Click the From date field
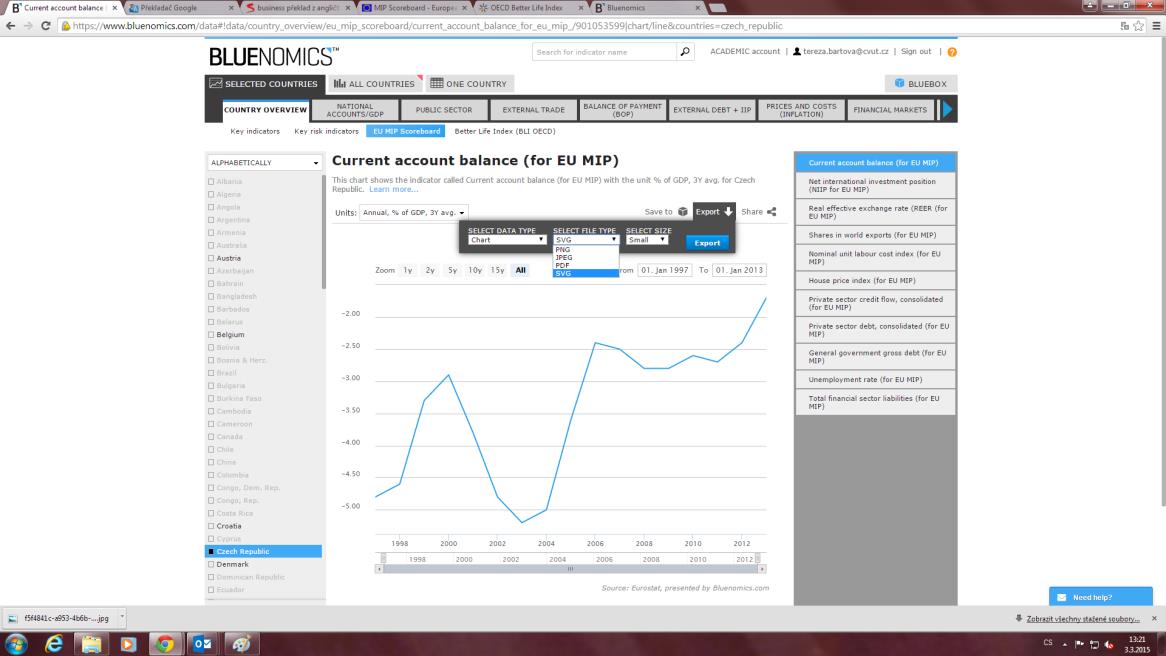 point(665,270)
